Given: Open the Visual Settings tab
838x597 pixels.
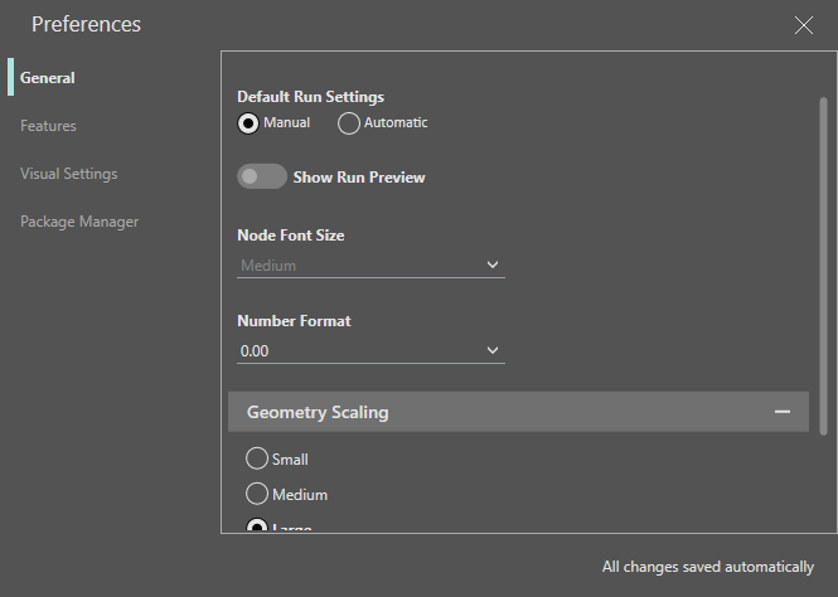Looking at the screenshot, I should (x=69, y=174).
